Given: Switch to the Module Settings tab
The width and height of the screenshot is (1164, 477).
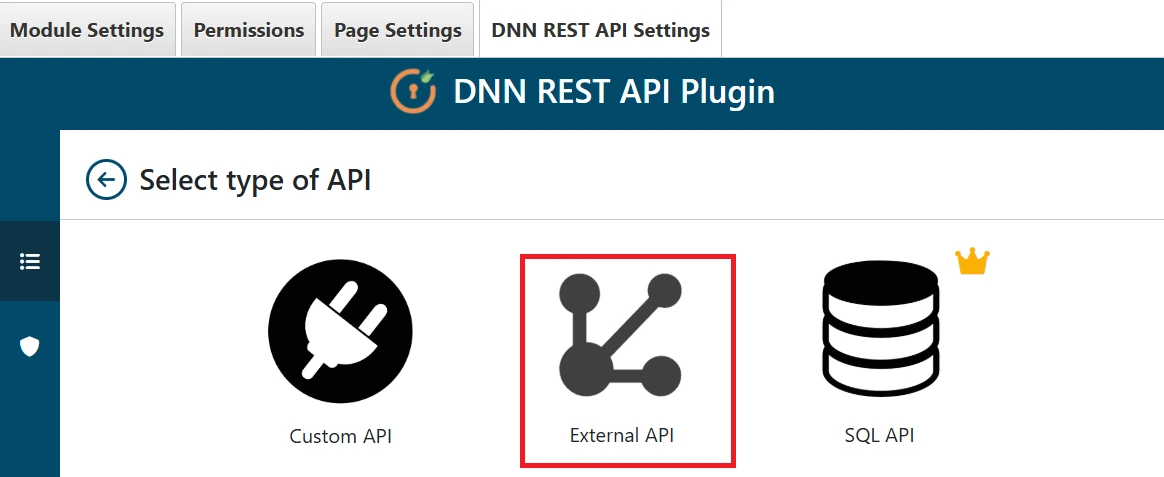Looking at the screenshot, I should tap(87, 30).
